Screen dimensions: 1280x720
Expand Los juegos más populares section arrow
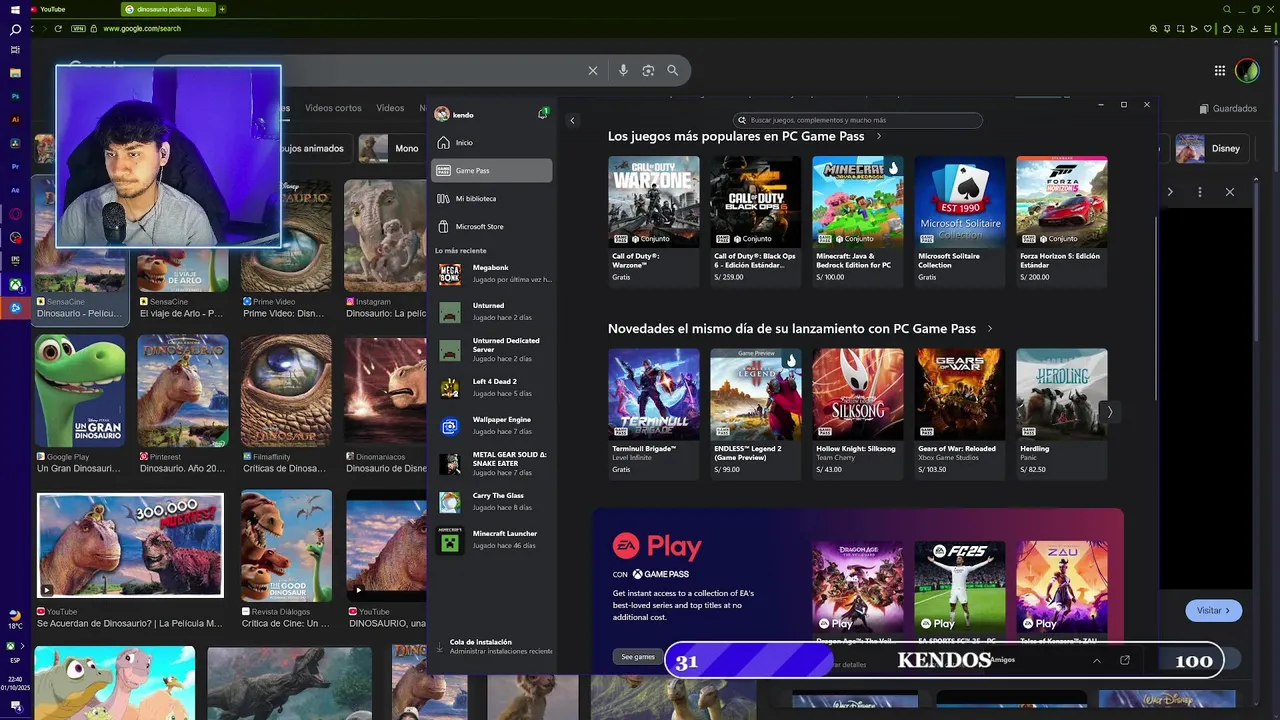[879, 136]
